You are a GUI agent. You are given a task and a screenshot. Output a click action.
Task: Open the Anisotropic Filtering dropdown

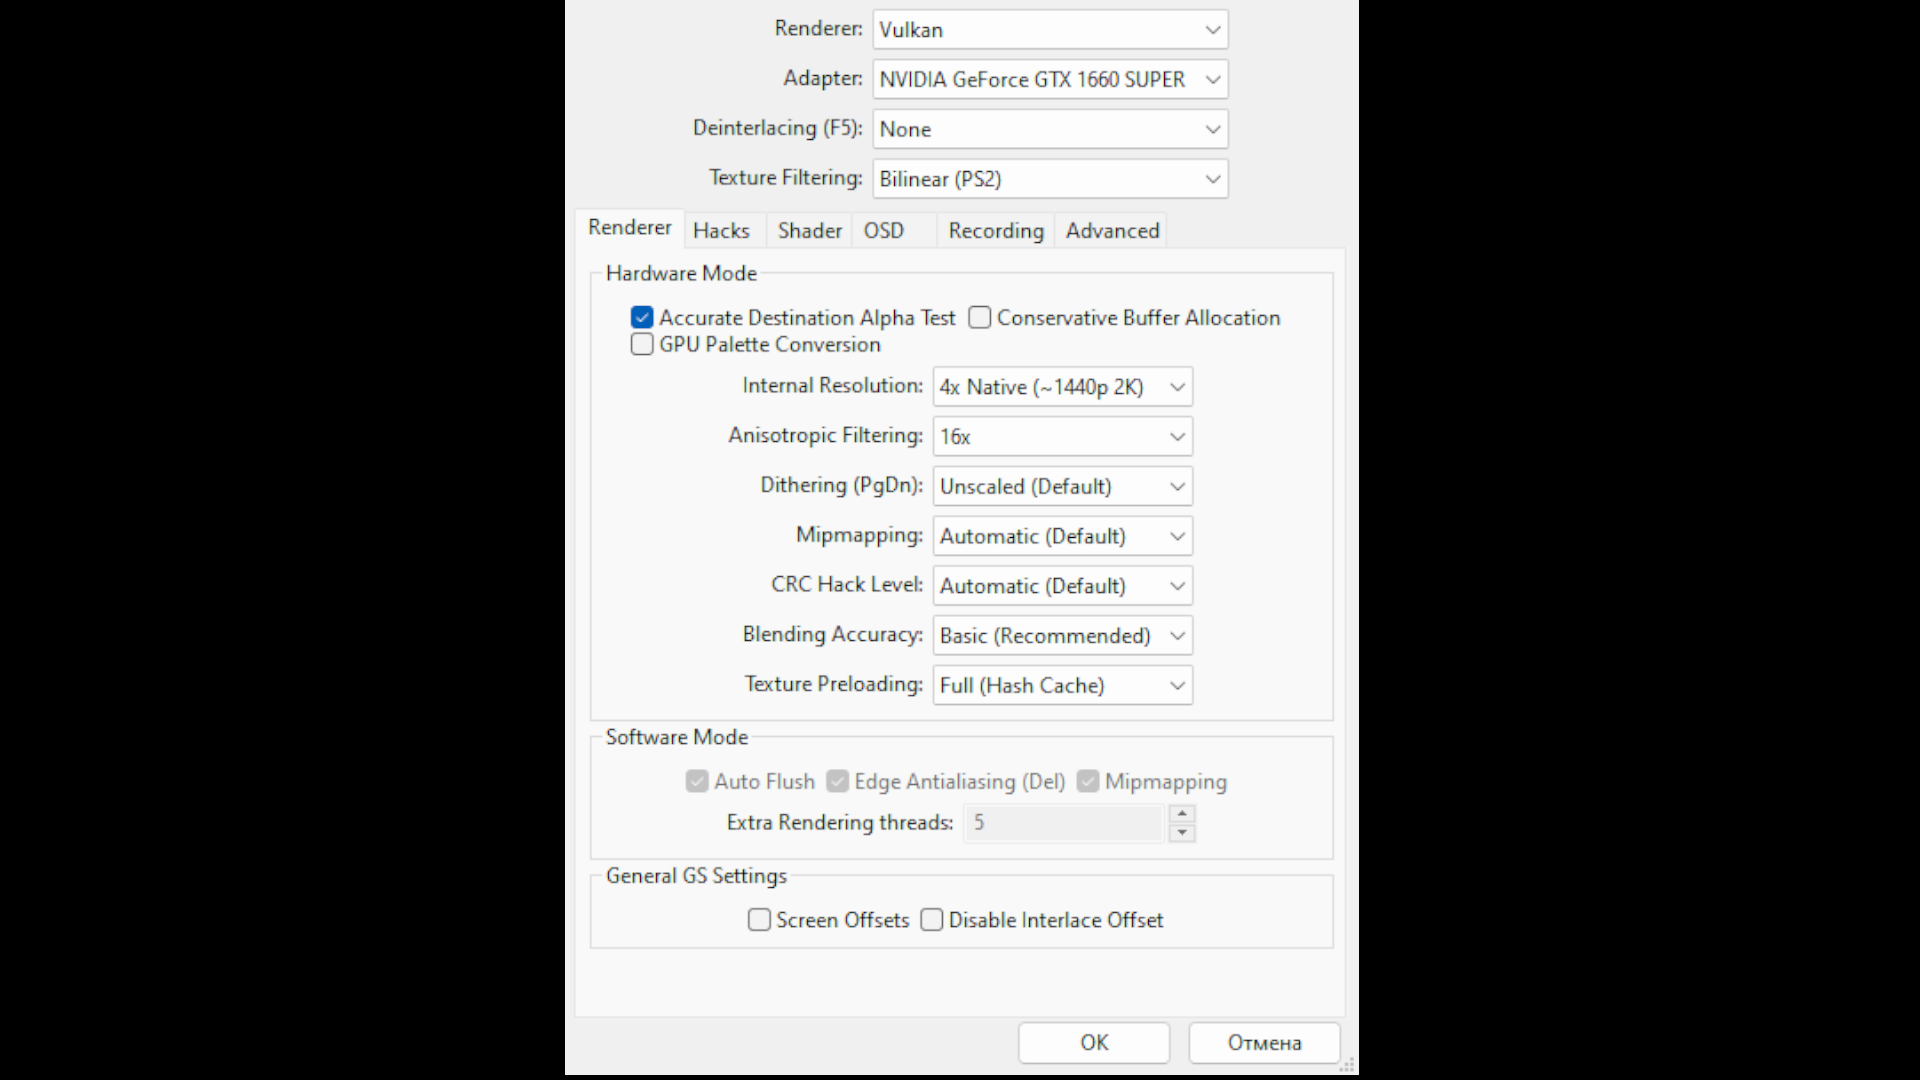click(1062, 436)
